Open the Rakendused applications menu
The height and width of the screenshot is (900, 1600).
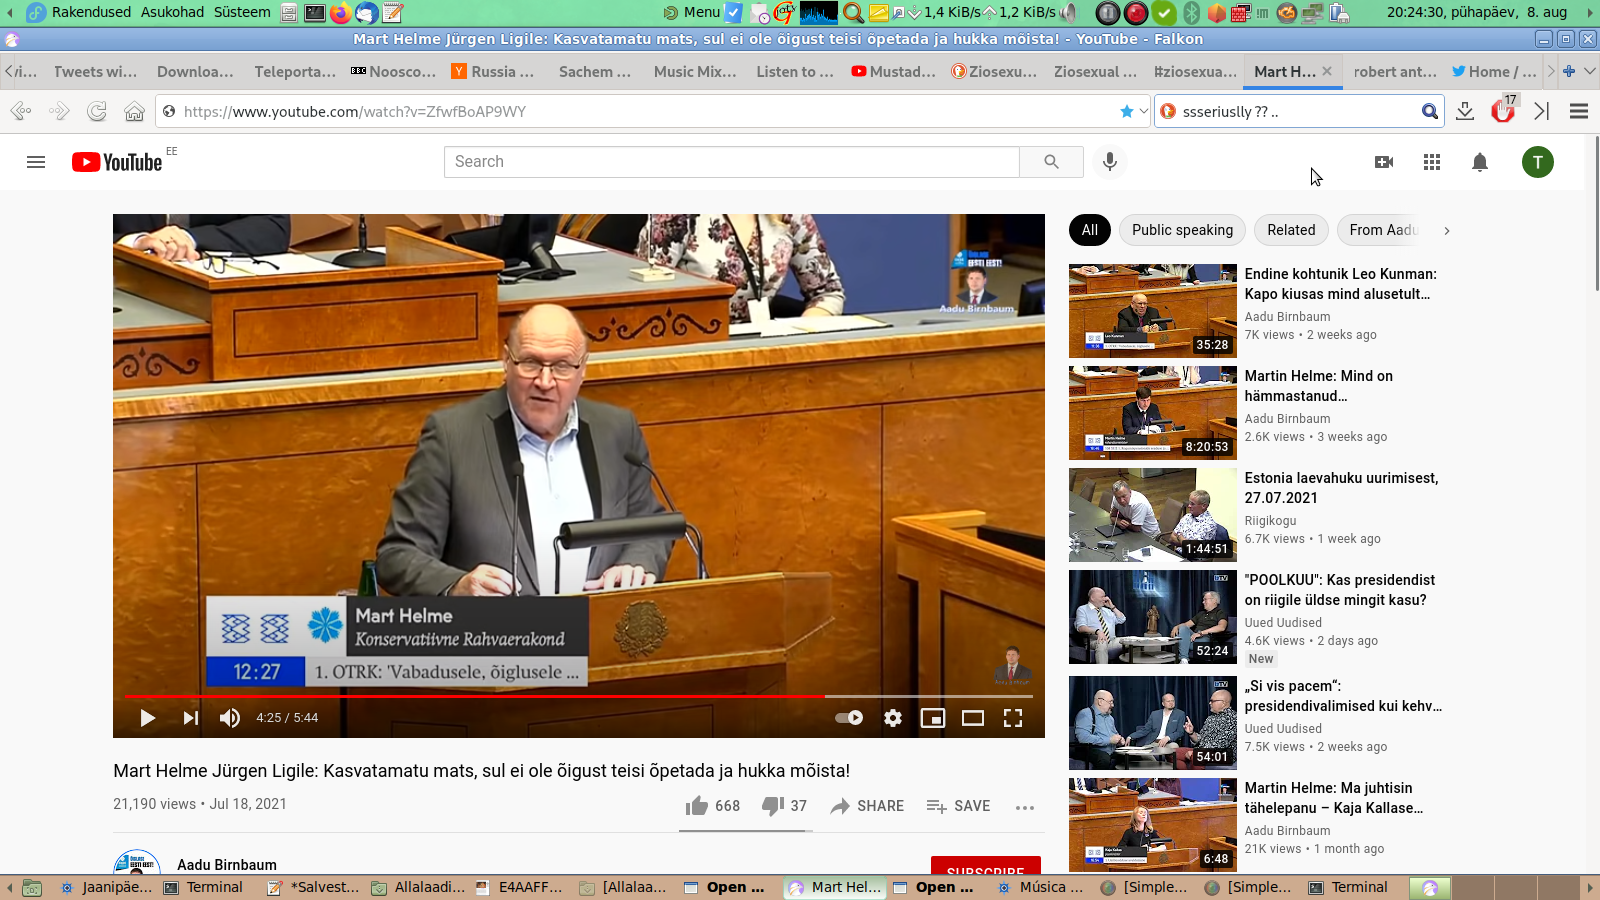pos(91,12)
